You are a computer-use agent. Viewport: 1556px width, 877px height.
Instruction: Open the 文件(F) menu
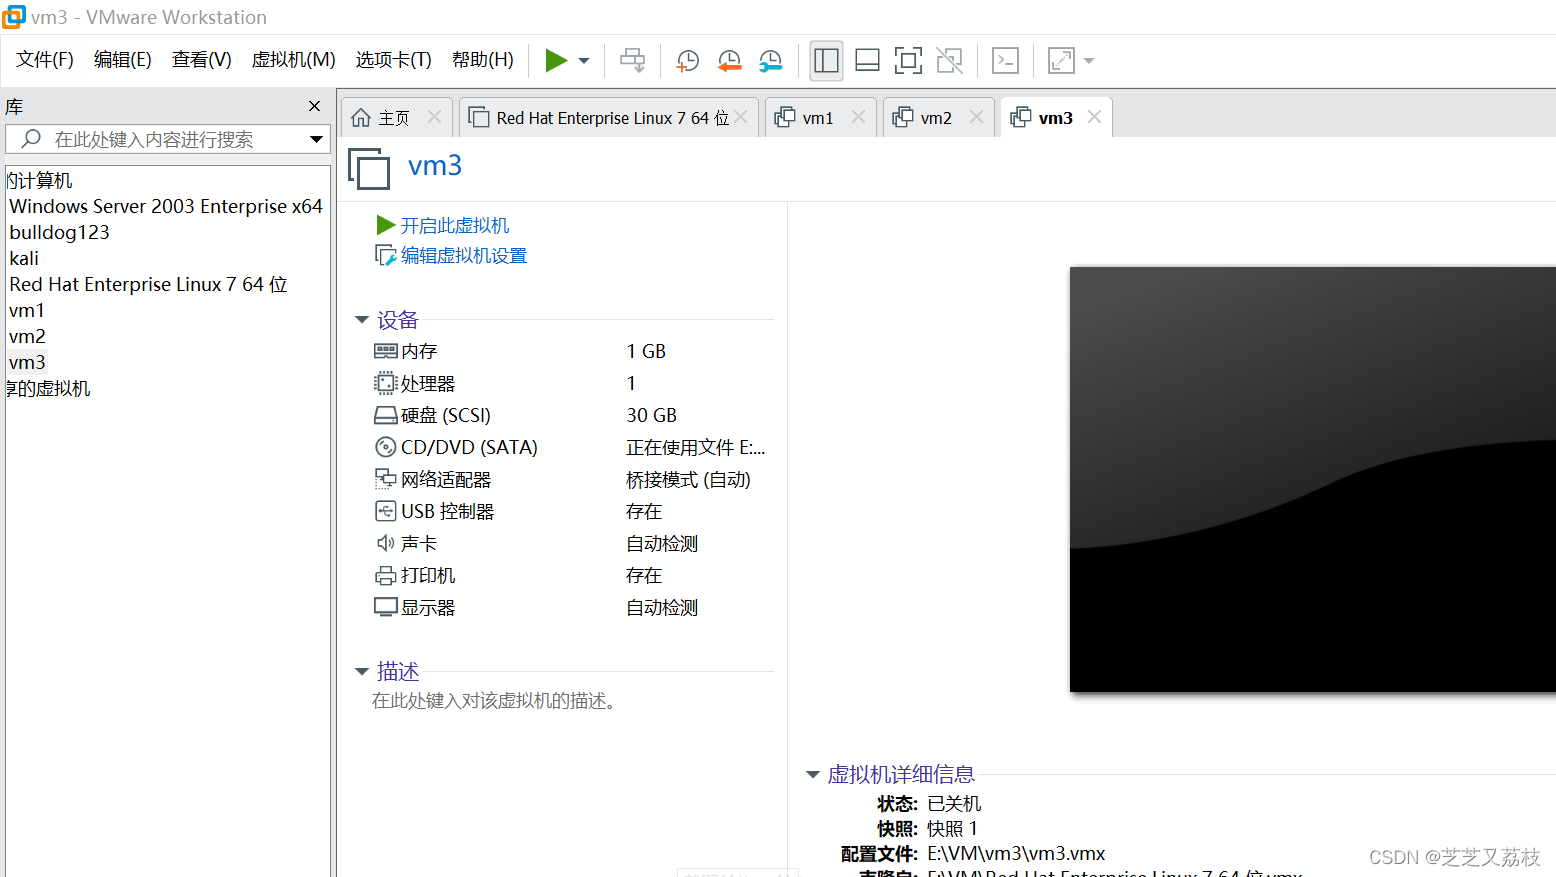(45, 60)
